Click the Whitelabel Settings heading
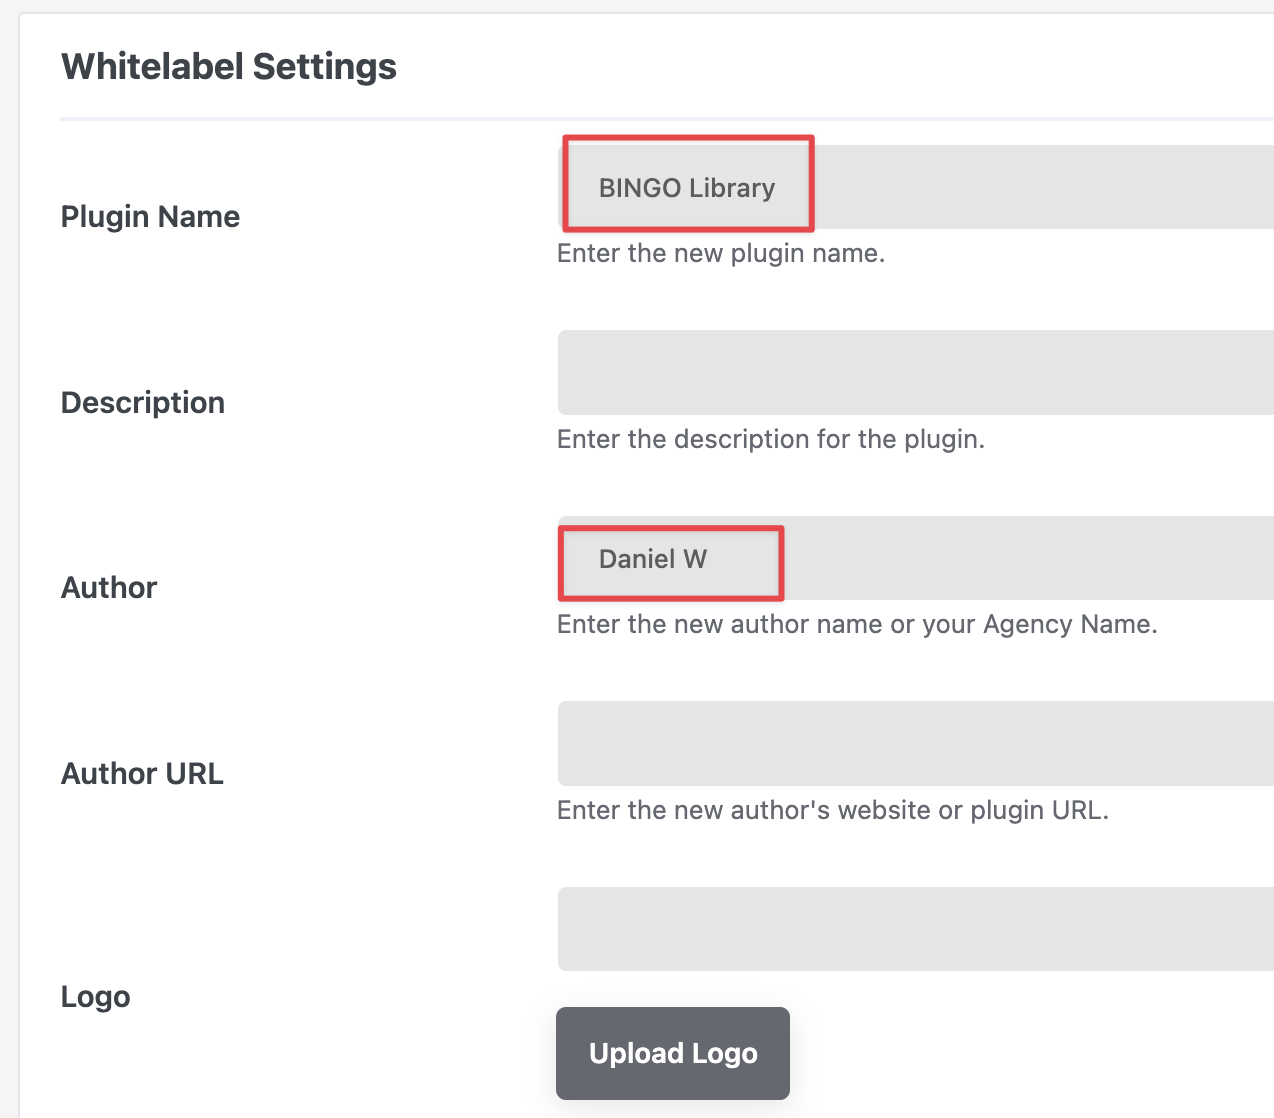Screen dimensions: 1274x1118 pyautogui.click(x=229, y=66)
